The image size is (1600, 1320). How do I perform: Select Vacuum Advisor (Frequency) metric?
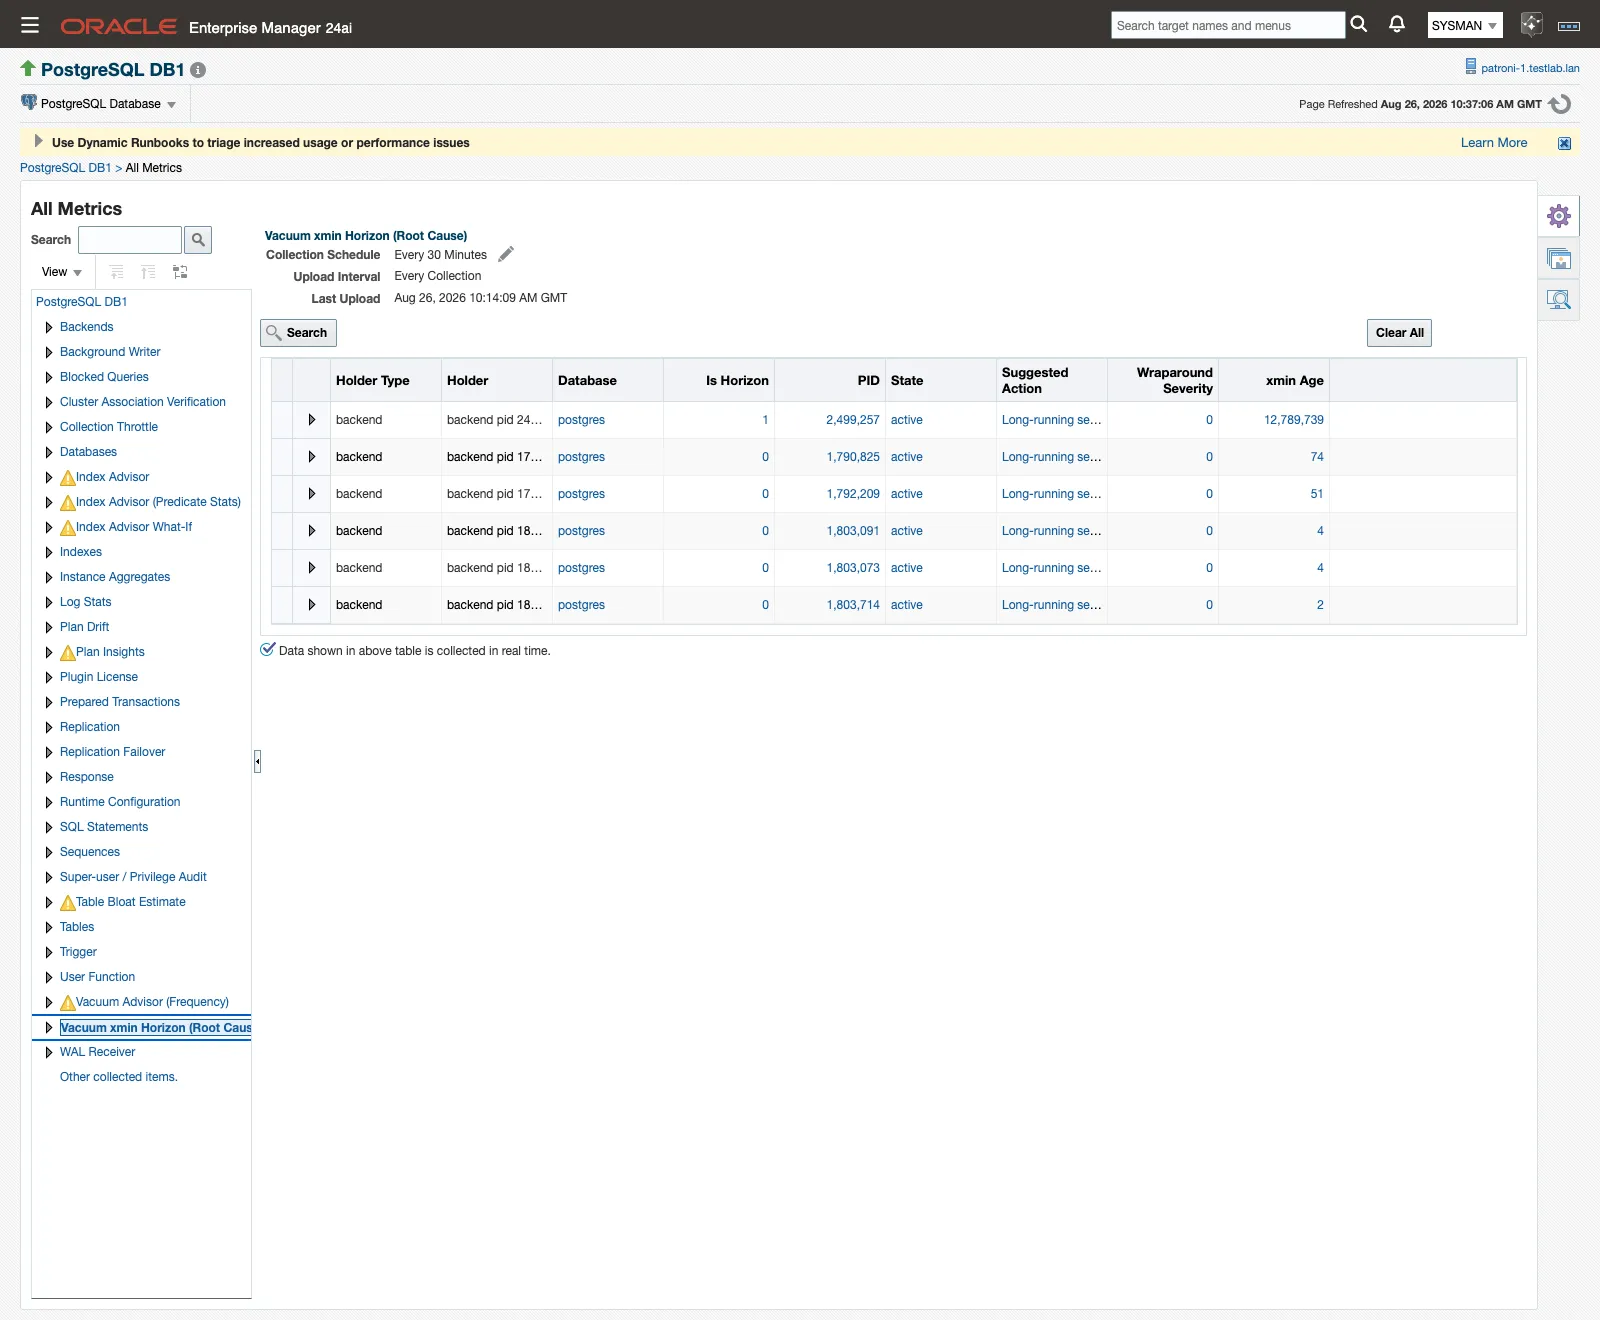(x=152, y=1002)
